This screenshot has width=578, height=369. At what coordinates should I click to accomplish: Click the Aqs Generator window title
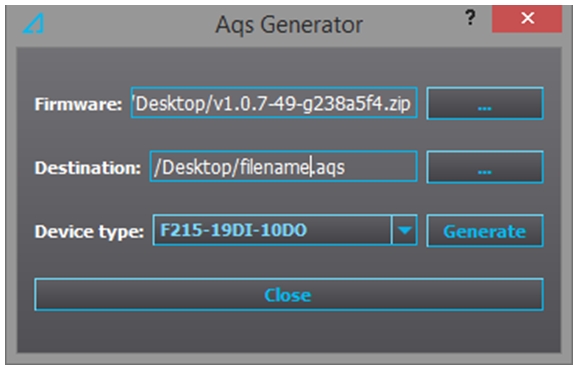pyautogui.click(x=289, y=25)
